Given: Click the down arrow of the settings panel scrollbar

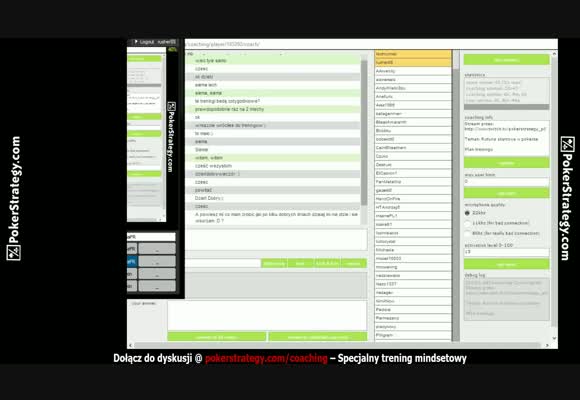Looking at the screenshot, I should click(554, 338).
